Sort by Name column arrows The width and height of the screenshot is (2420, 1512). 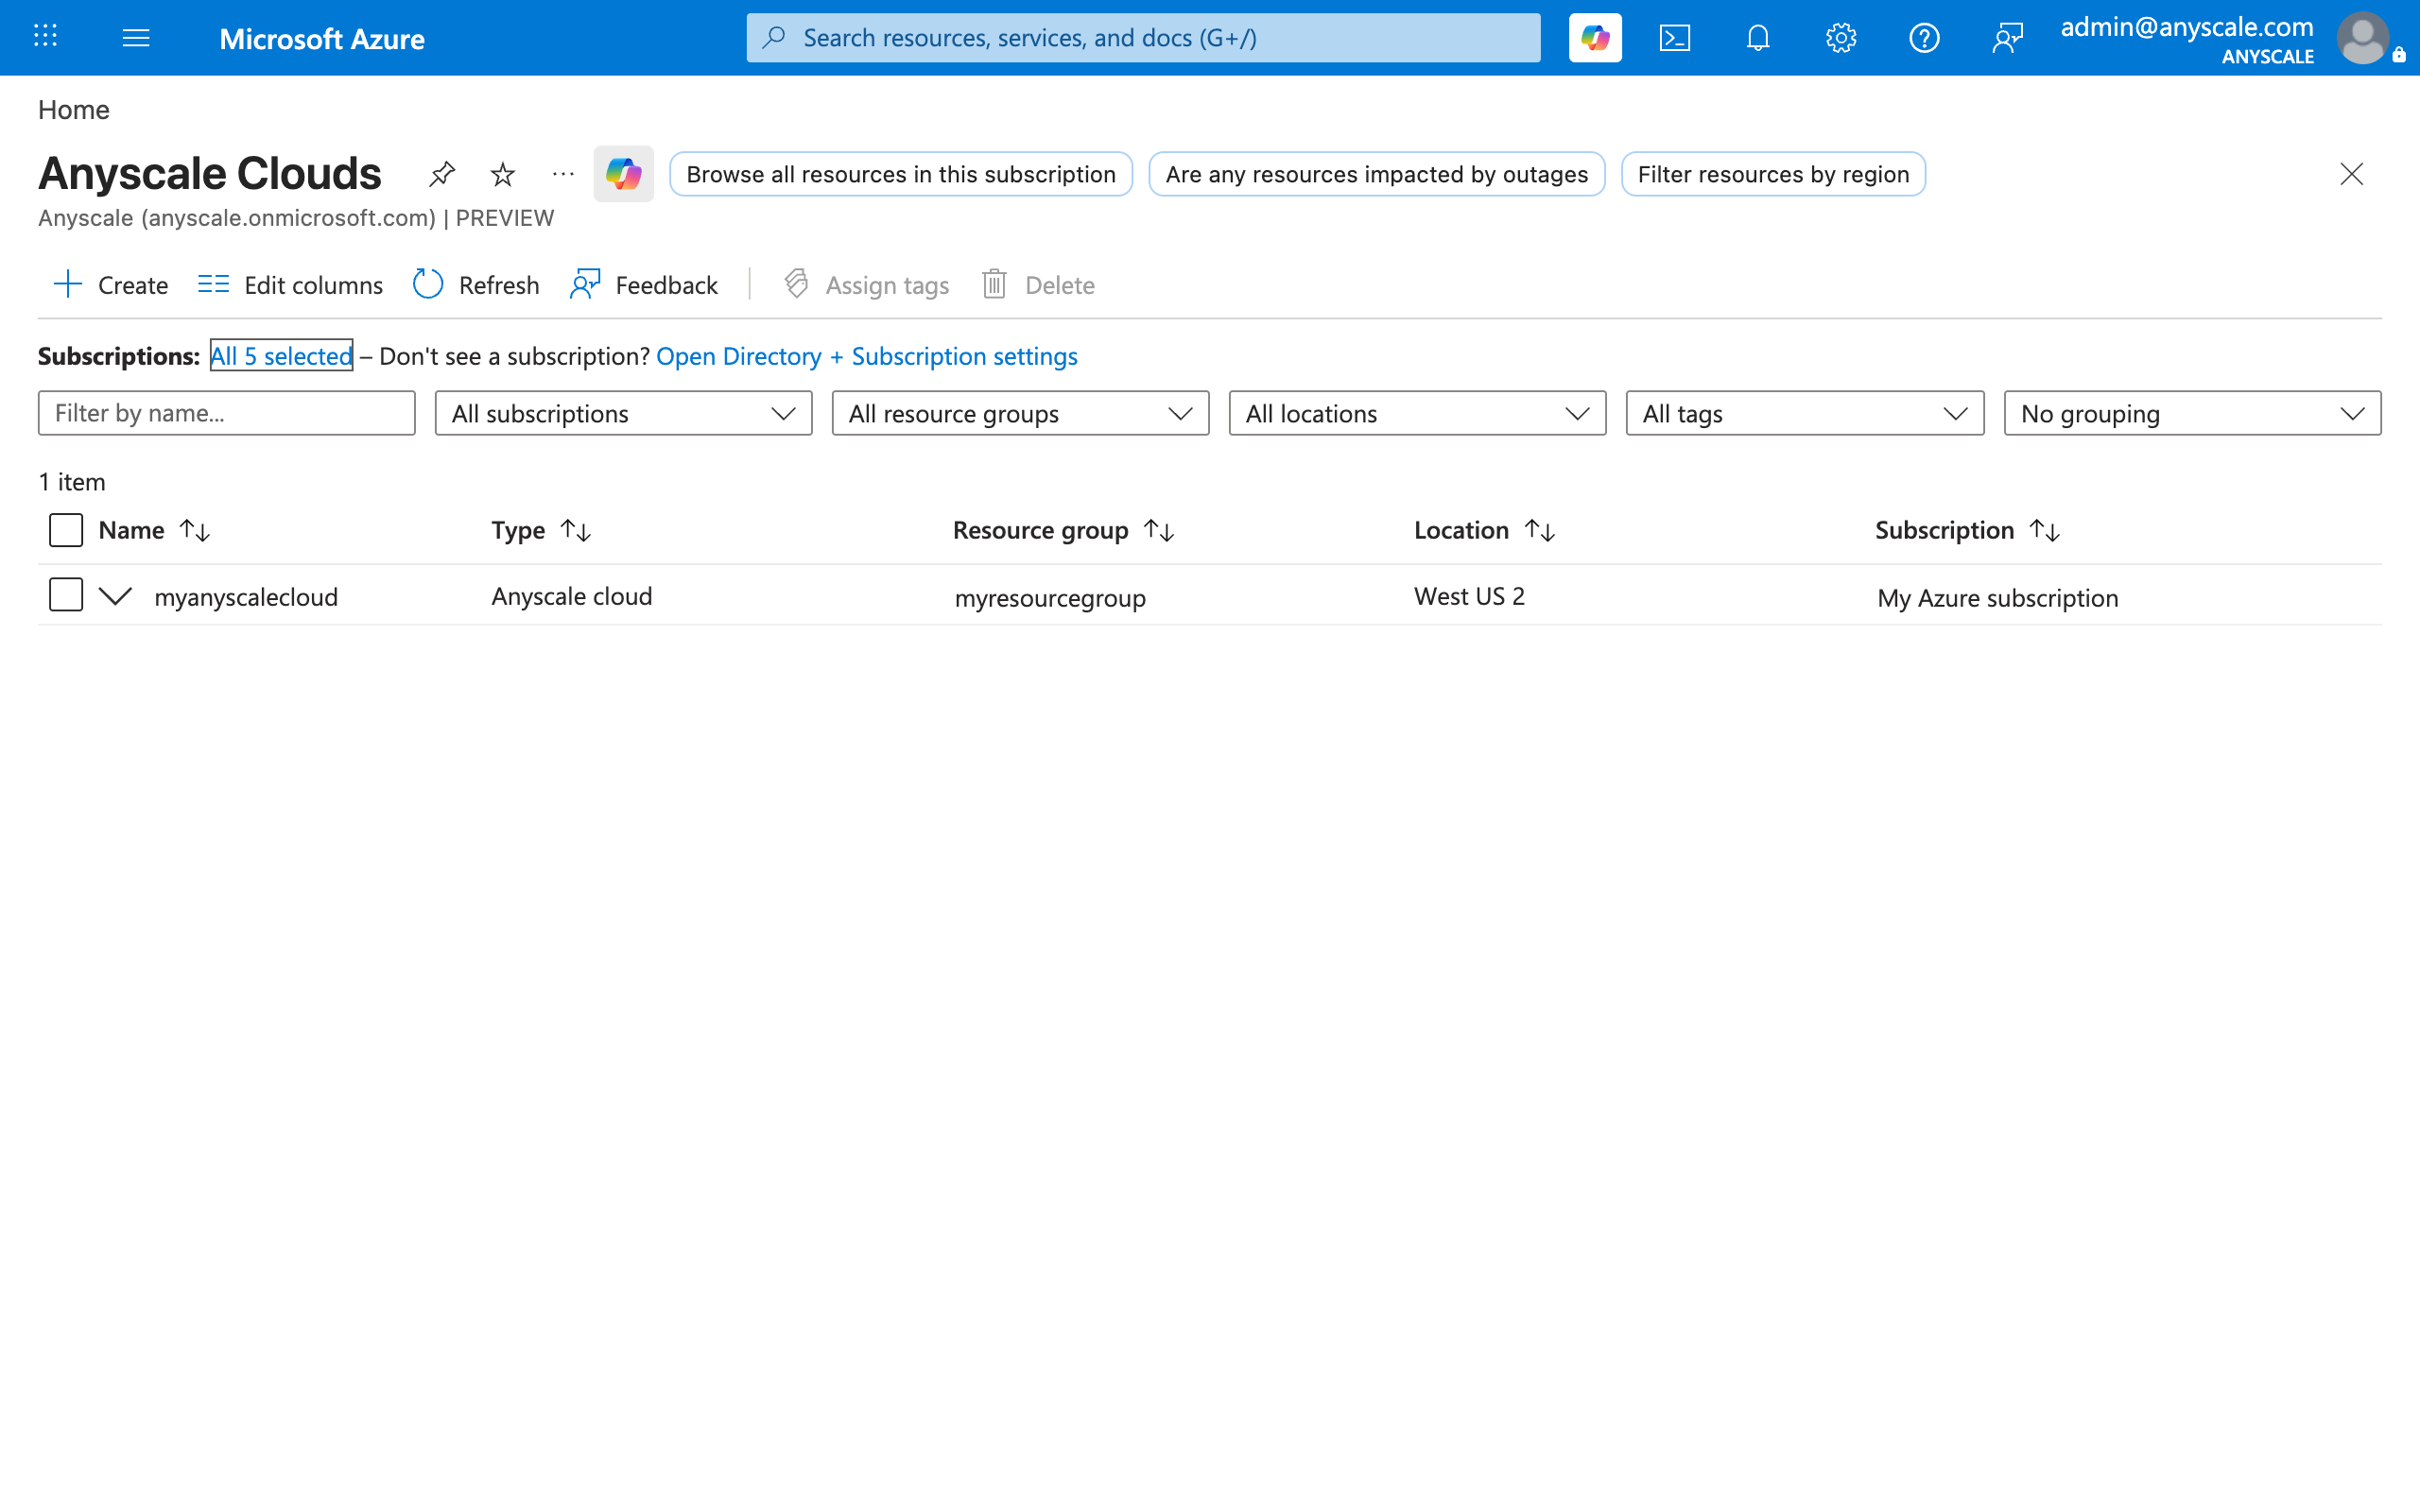pyautogui.click(x=195, y=530)
